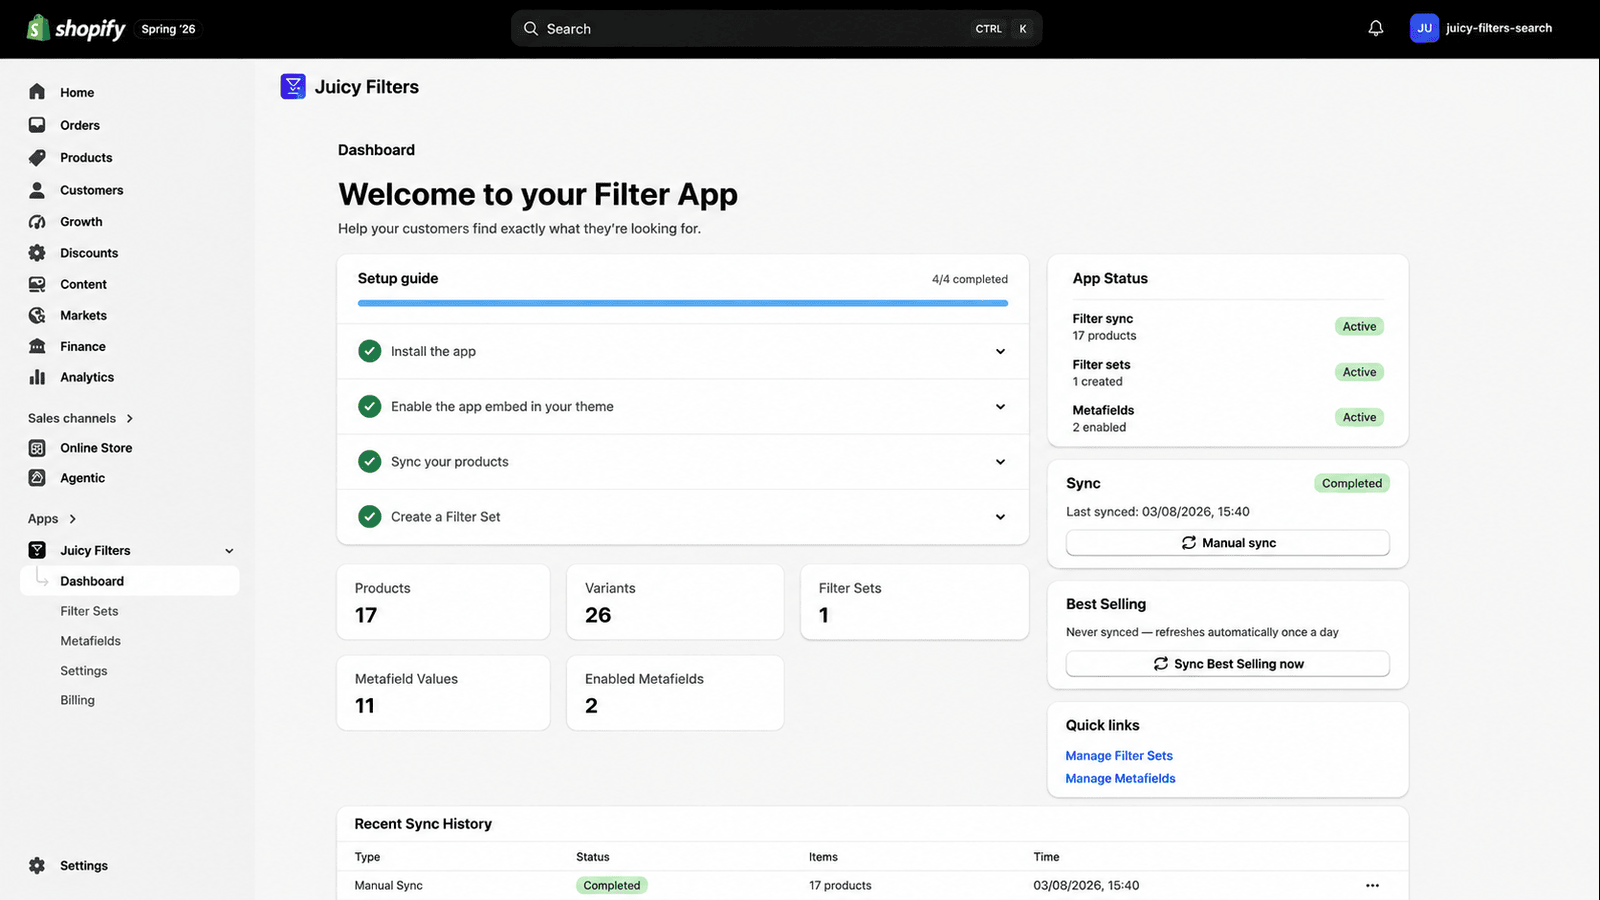This screenshot has width=1600, height=900.
Task: Click the 4/4 completed text
Action: click(x=970, y=279)
